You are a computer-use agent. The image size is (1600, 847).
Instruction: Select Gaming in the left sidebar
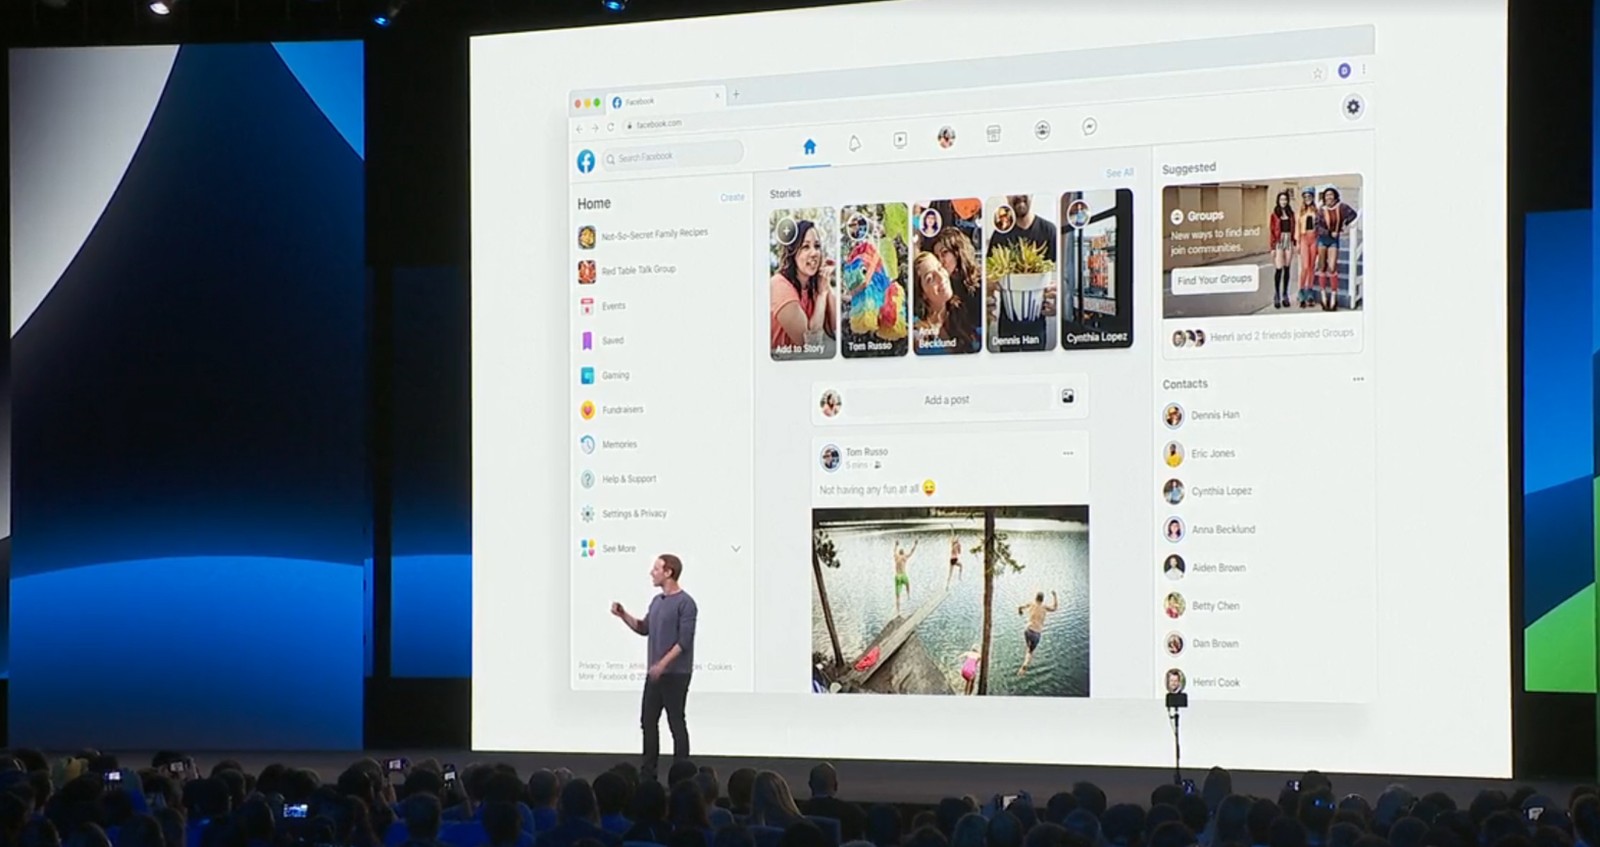coord(615,376)
